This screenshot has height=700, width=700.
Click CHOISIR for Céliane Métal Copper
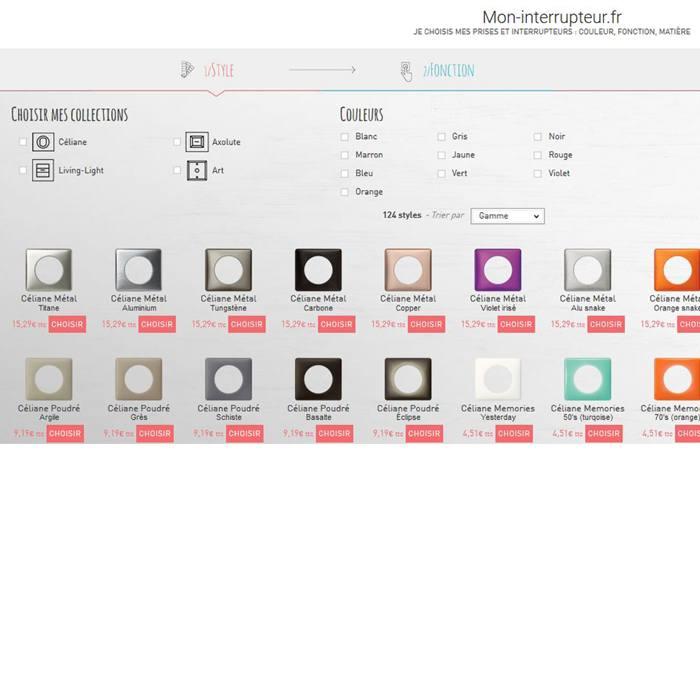click(x=426, y=324)
